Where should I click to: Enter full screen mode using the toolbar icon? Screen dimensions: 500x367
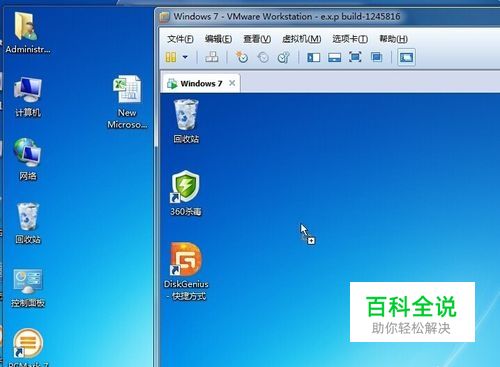355,57
